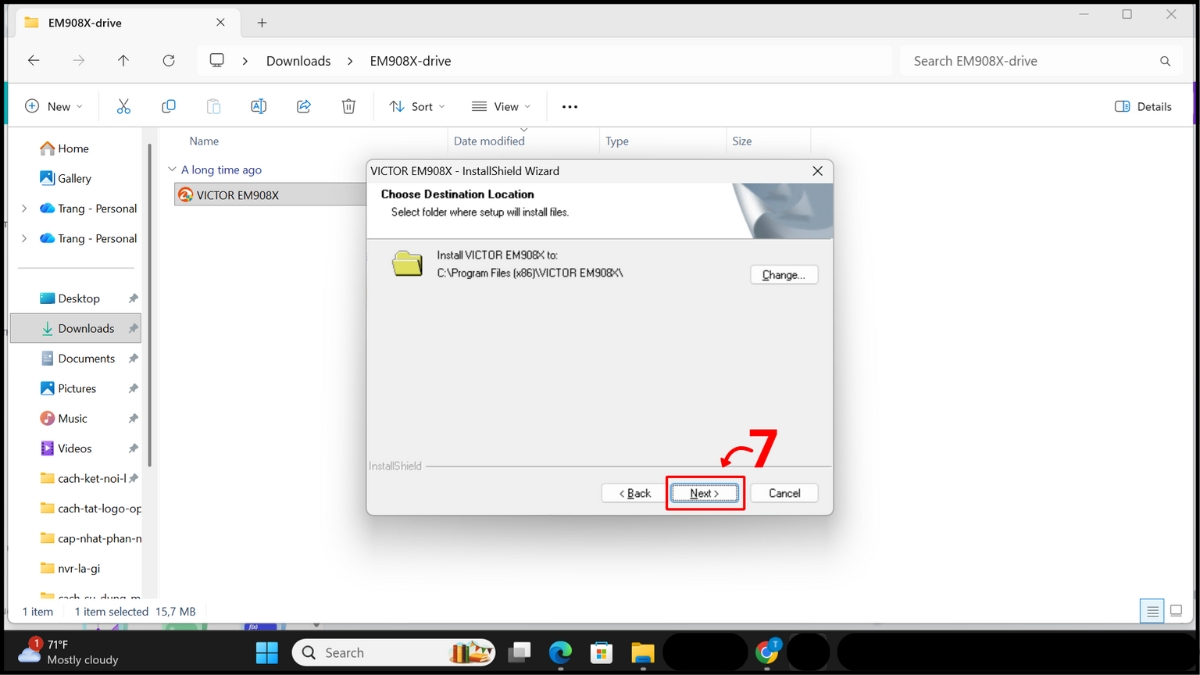The height and width of the screenshot is (675, 1200).
Task: Sort by the Date modified column
Action: pyautogui.click(x=489, y=141)
